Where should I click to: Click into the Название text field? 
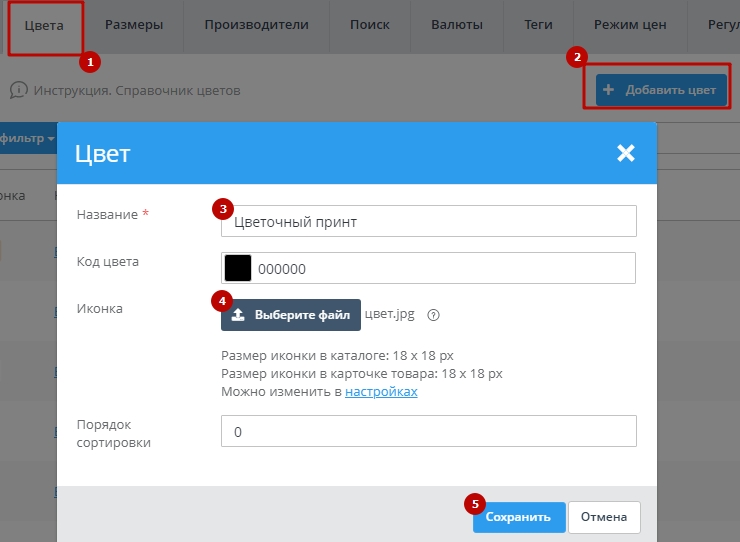coord(428,222)
